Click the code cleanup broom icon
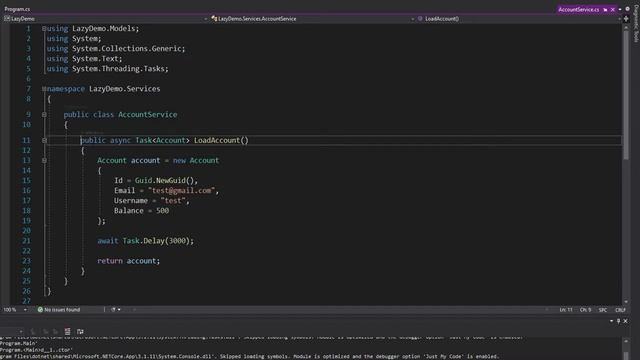The height and width of the screenshot is (360, 640). 113,310
